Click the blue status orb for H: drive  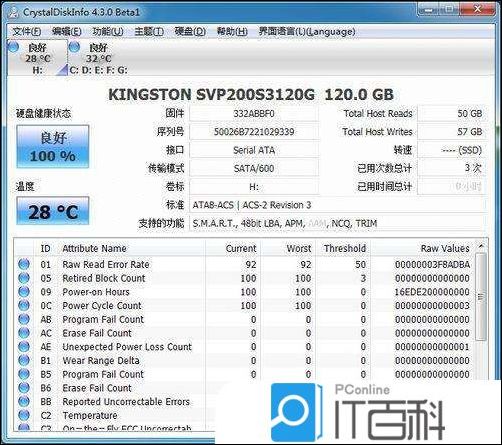[13, 47]
